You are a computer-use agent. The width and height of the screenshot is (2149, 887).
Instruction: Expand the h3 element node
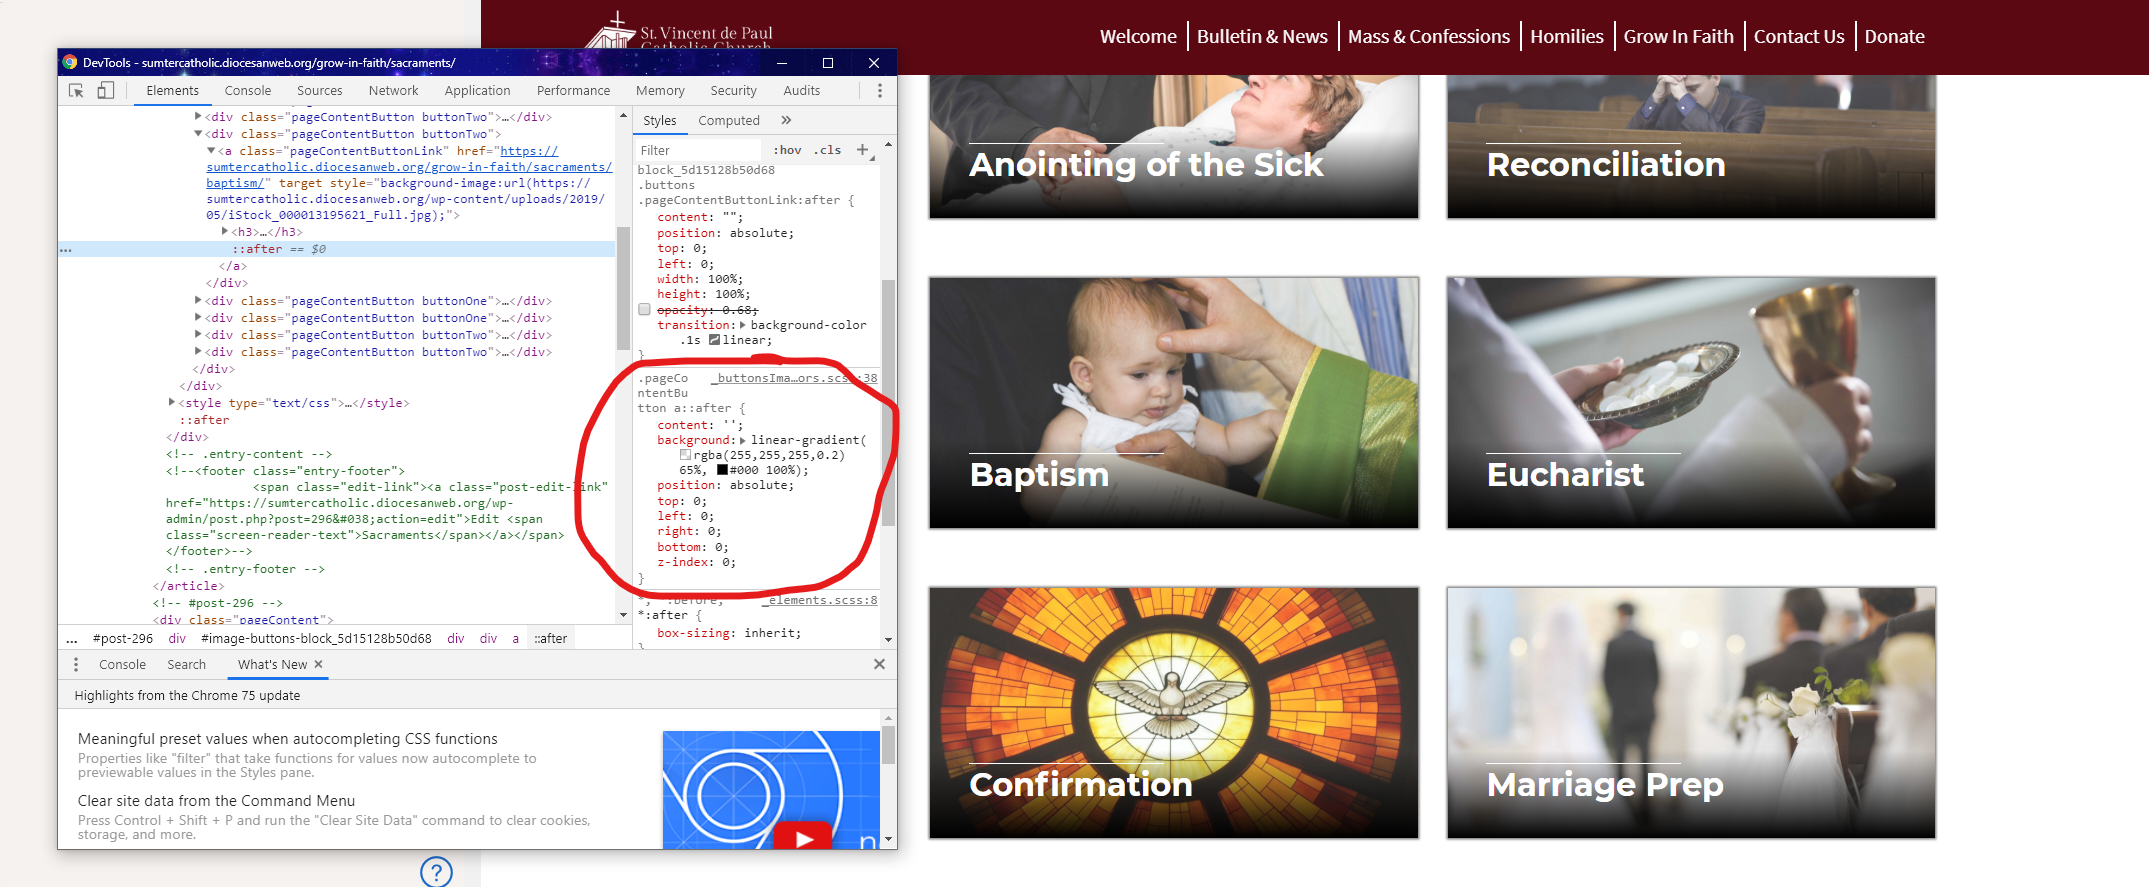coord(225,232)
